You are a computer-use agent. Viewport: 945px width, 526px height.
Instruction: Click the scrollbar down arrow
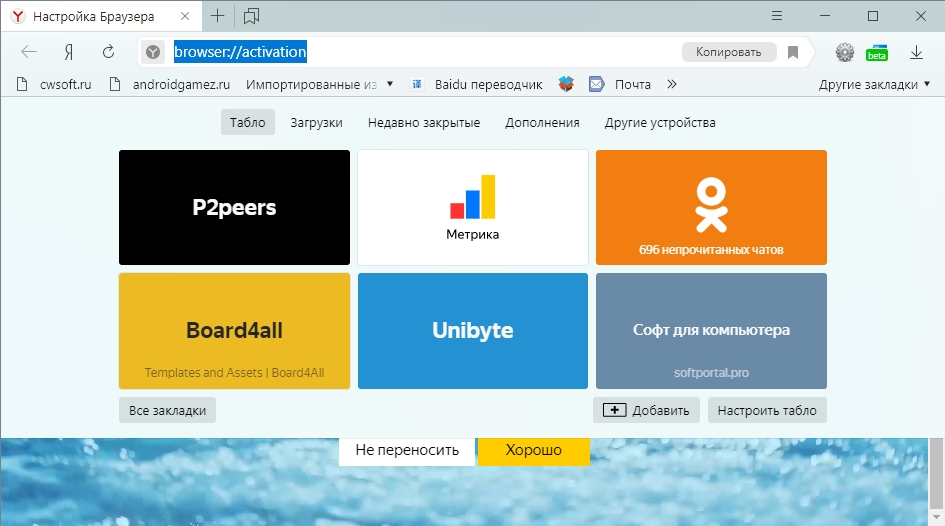[936, 518]
